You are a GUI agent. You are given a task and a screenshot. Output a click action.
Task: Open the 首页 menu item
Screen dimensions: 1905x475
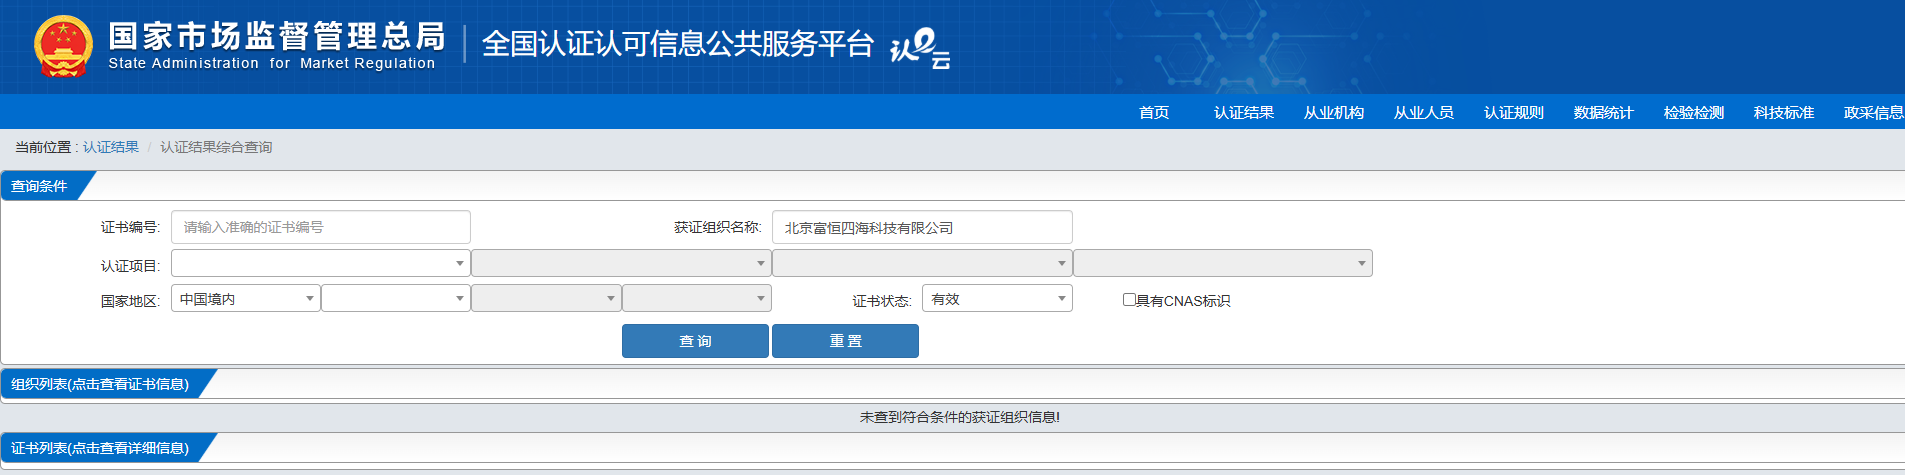pyautogui.click(x=1154, y=112)
